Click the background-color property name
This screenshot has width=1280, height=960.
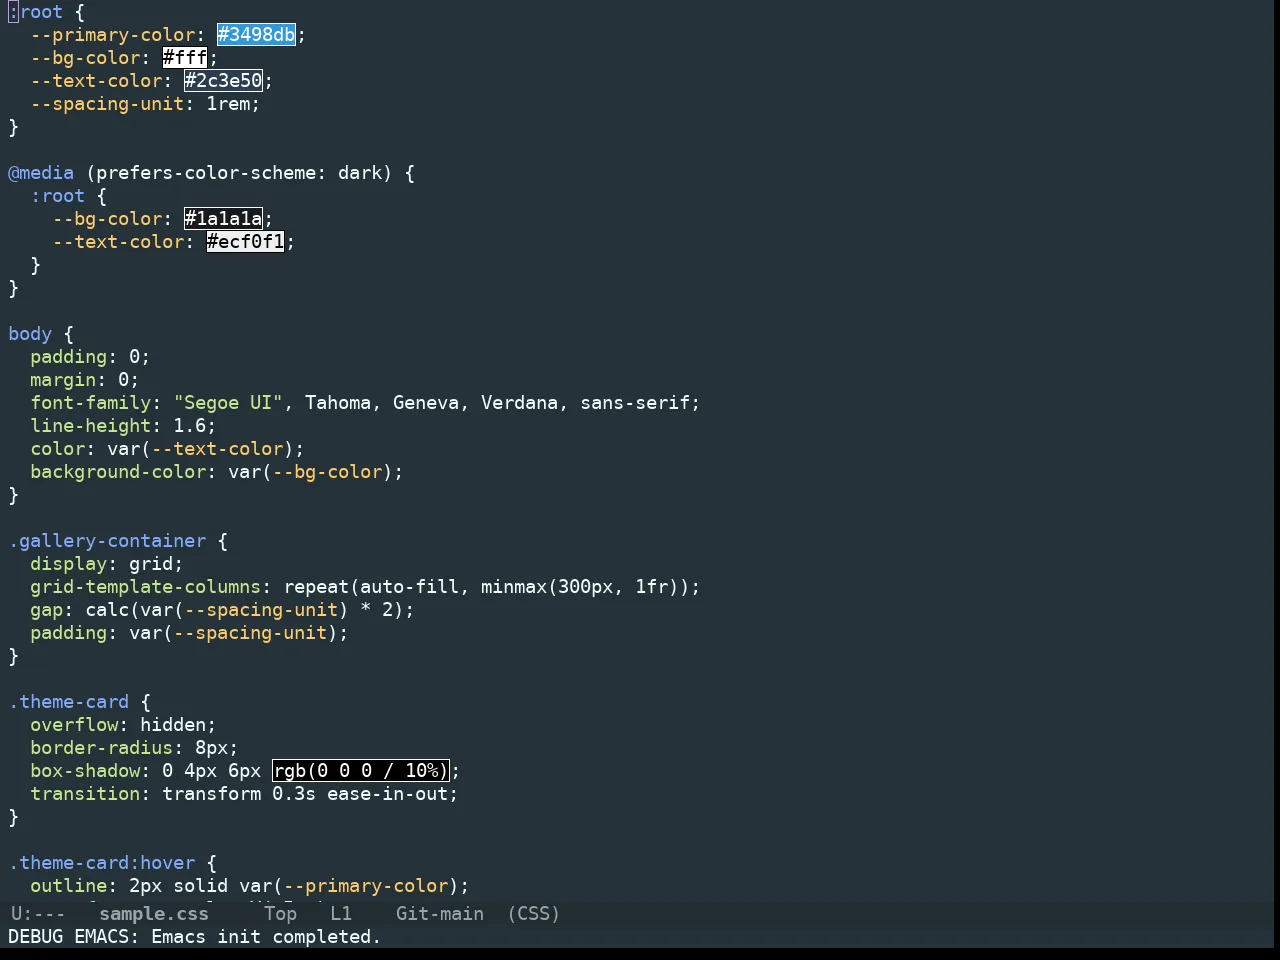[118, 472]
